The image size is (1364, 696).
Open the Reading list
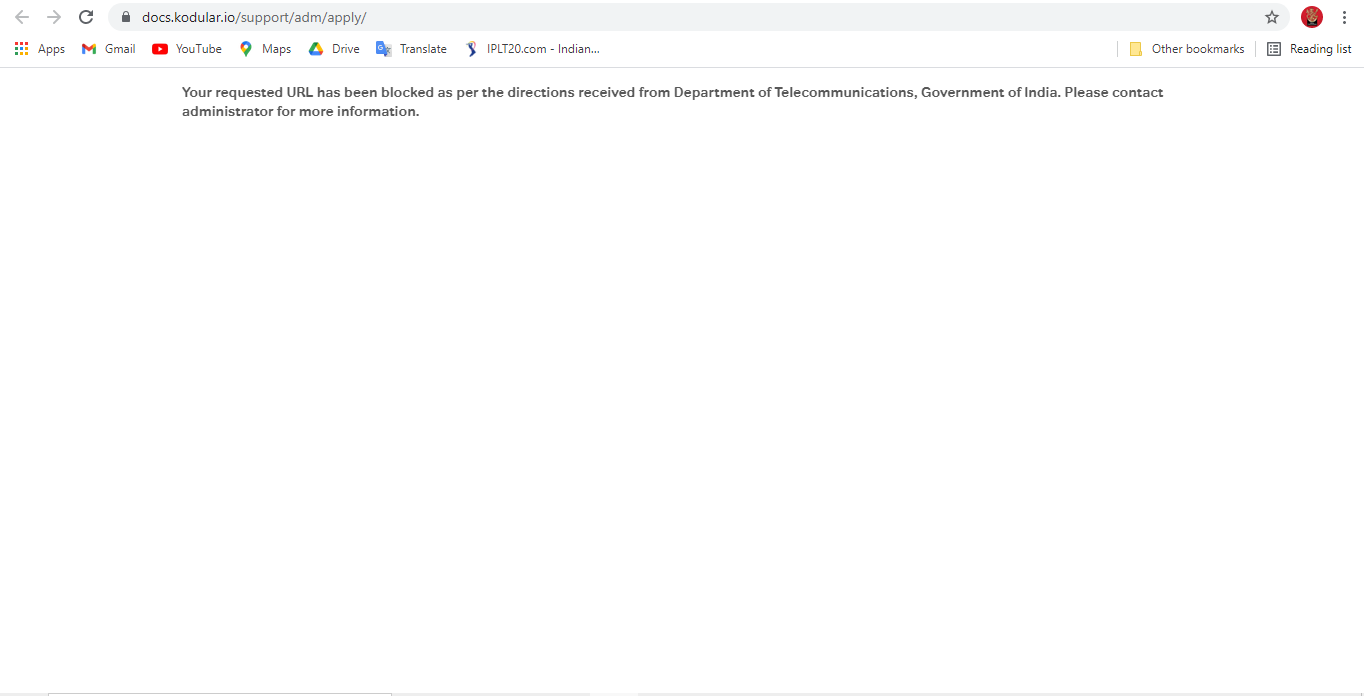point(1309,49)
